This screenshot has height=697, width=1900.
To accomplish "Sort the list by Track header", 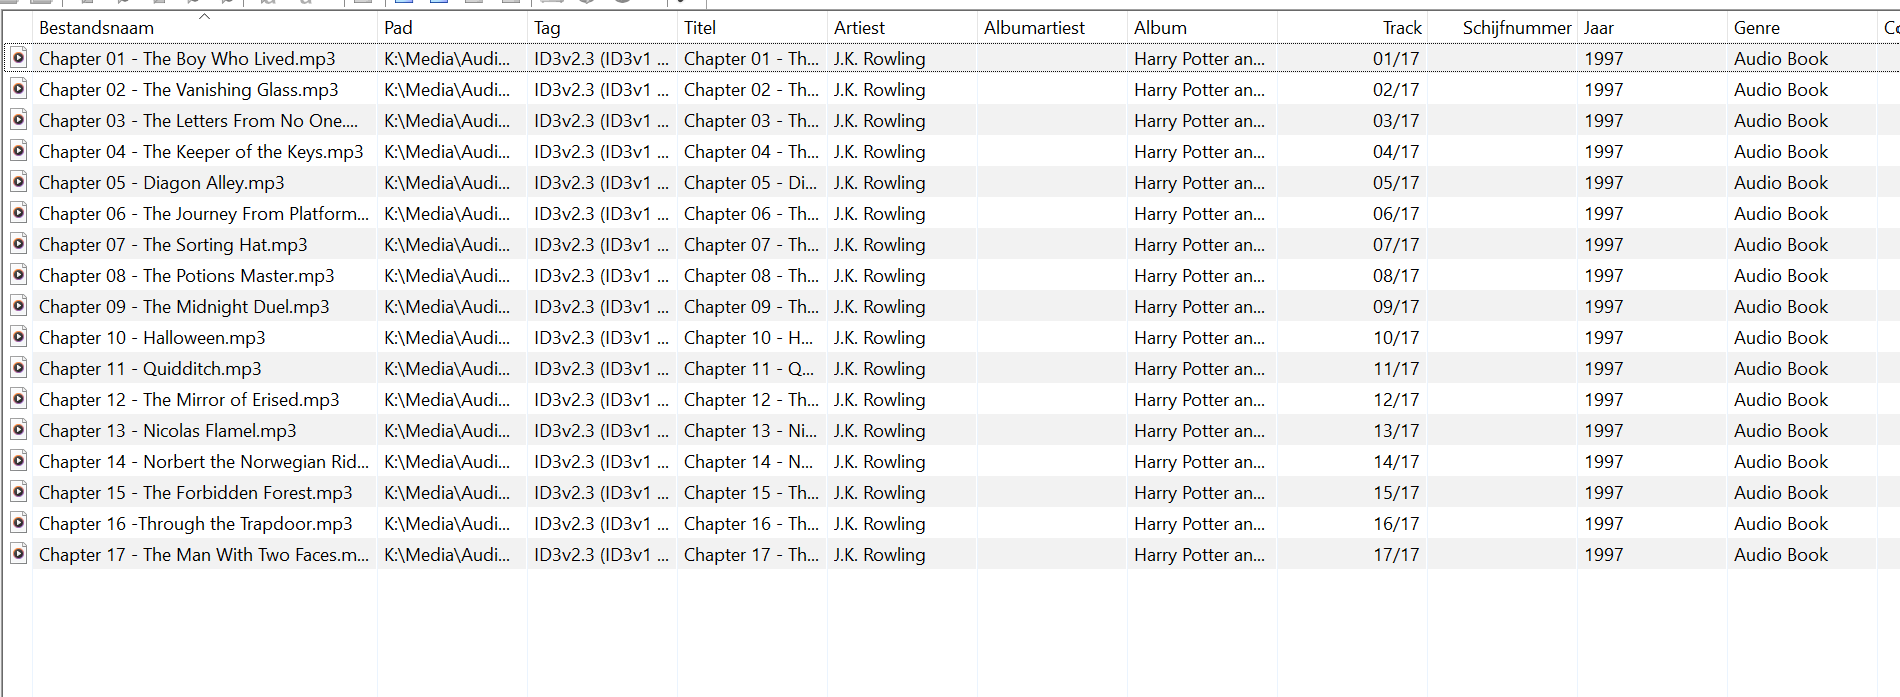I will 1402,28.
